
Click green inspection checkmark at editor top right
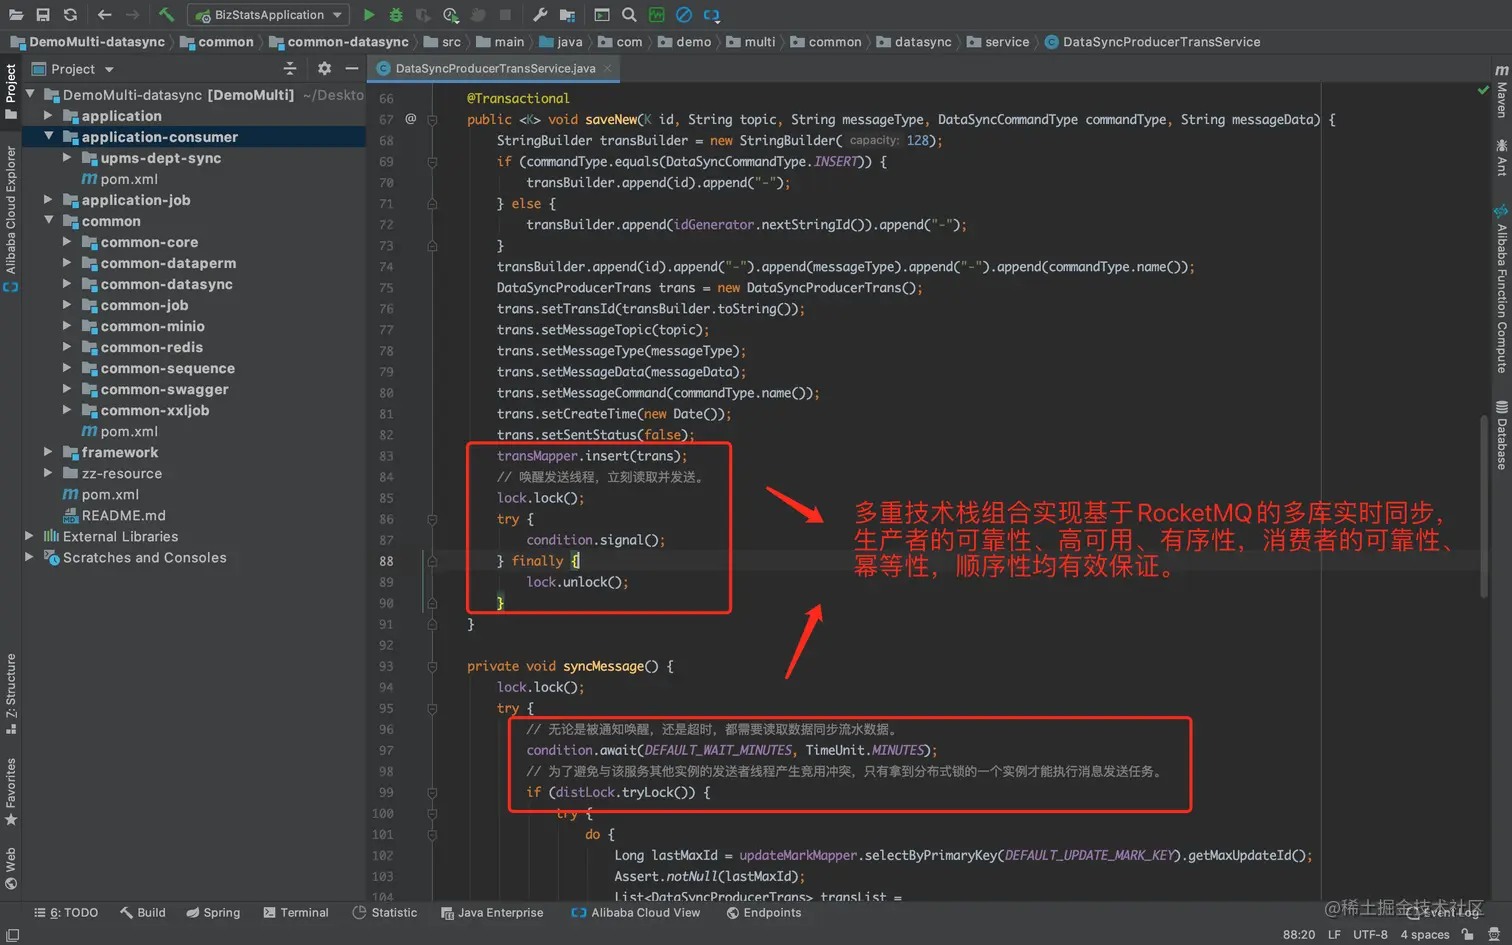coord(1483,90)
